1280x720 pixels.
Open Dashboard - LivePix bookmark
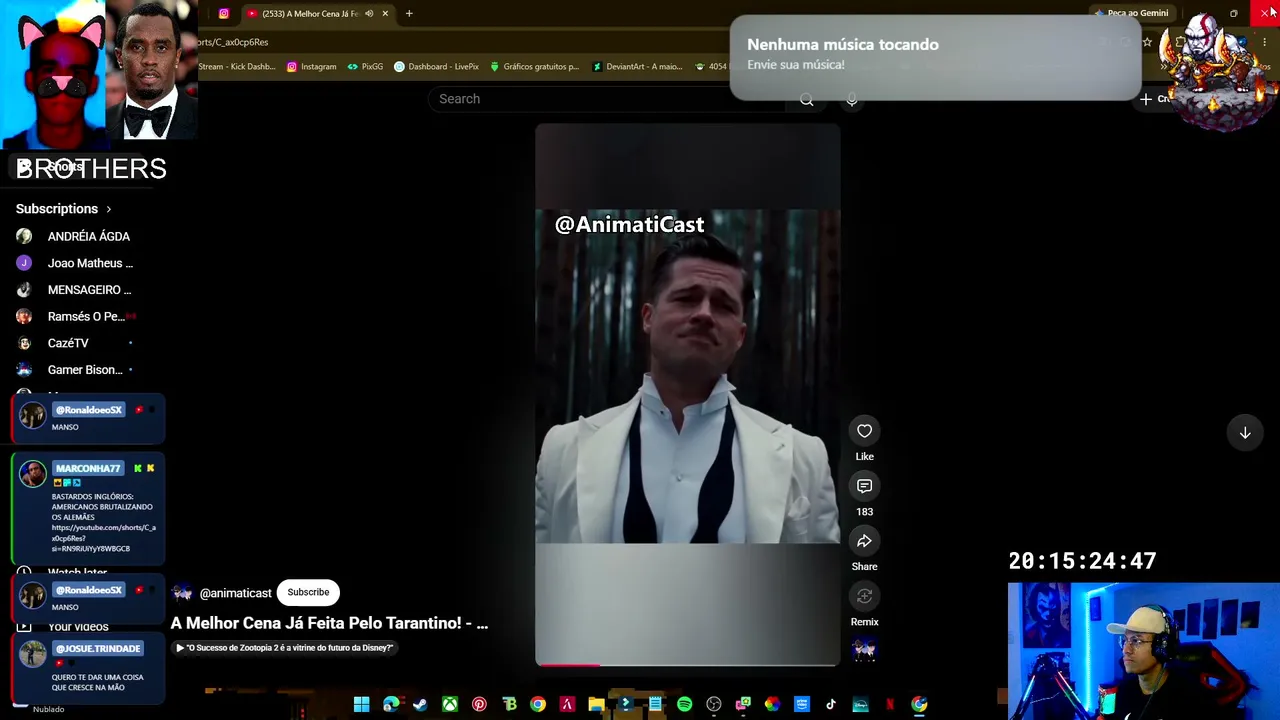(436, 67)
